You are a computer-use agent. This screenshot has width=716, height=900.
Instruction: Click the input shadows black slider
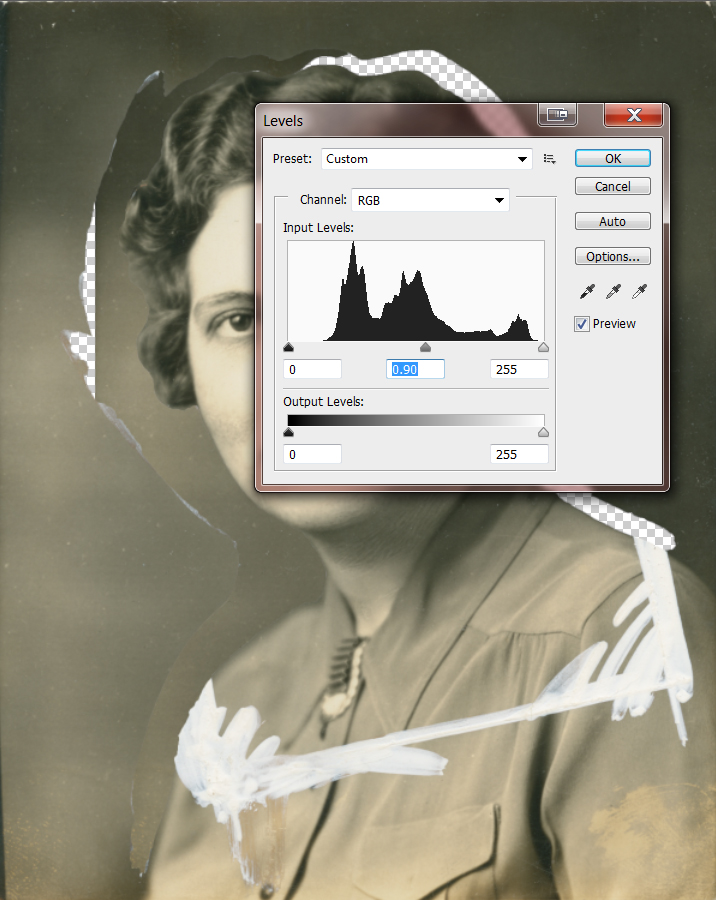coord(289,348)
